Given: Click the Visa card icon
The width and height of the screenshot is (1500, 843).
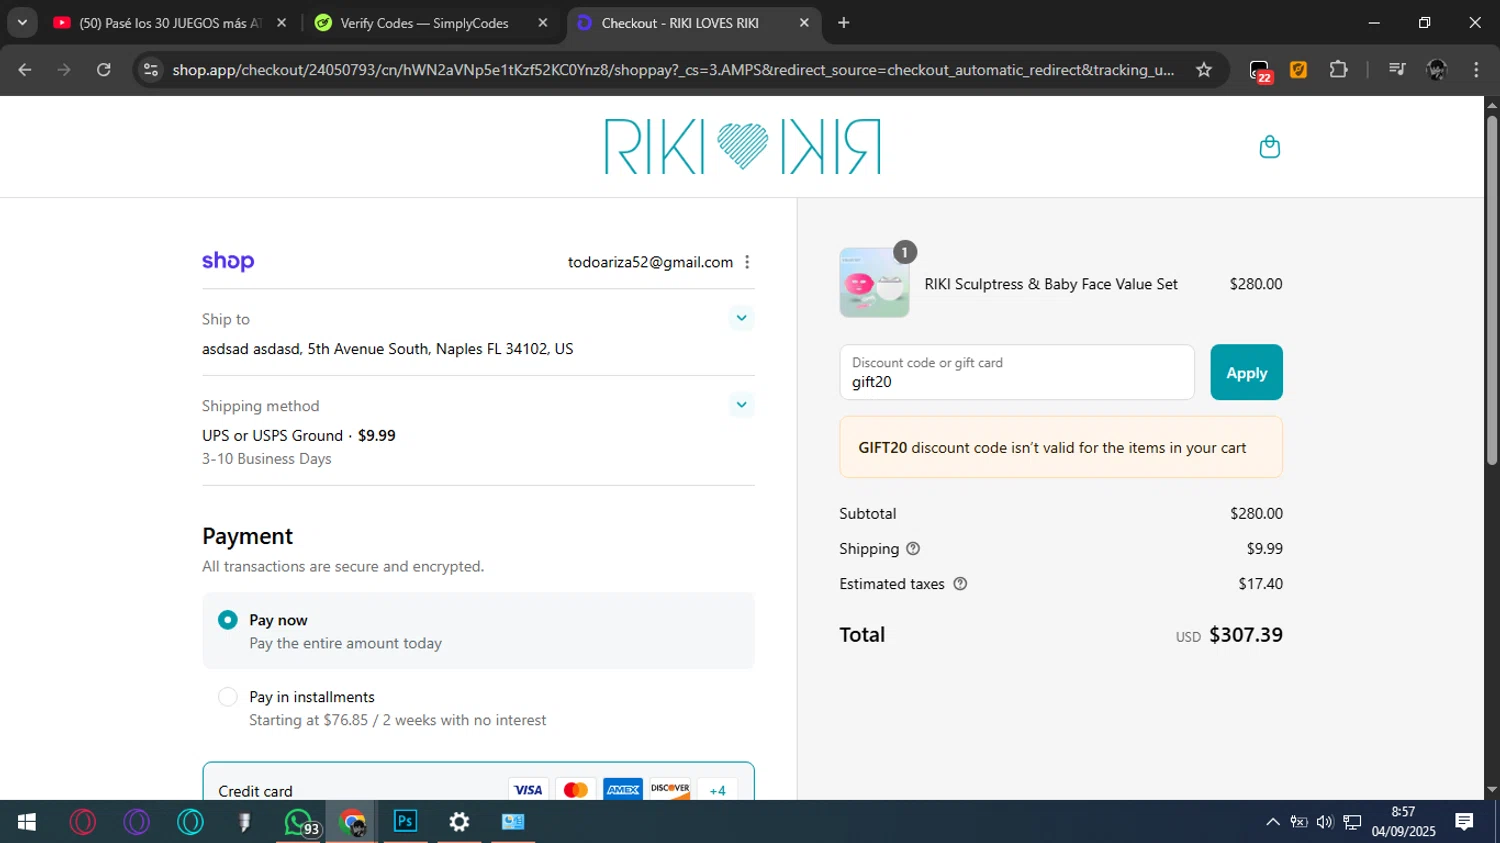Looking at the screenshot, I should point(528,790).
